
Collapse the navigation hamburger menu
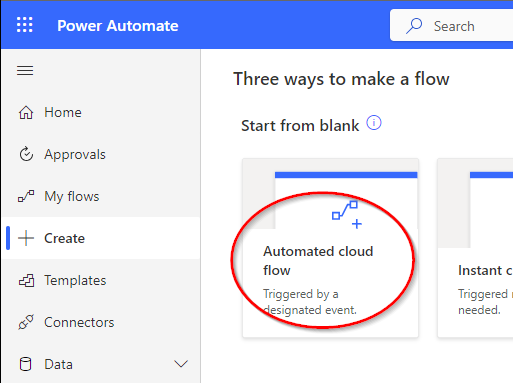click(x=25, y=70)
